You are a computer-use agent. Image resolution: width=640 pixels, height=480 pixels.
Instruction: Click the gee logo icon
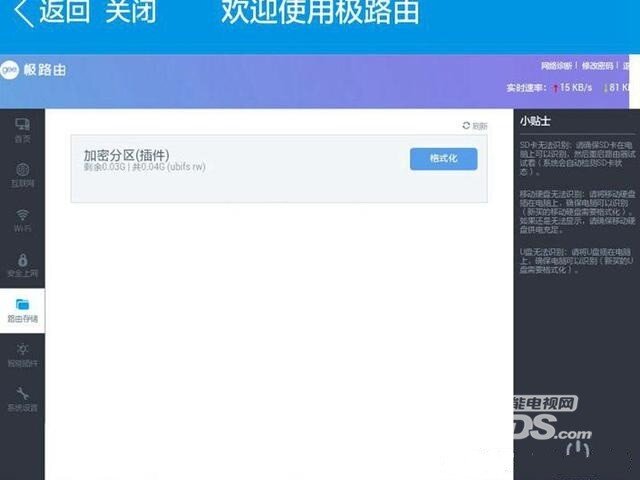pos(10,70)
